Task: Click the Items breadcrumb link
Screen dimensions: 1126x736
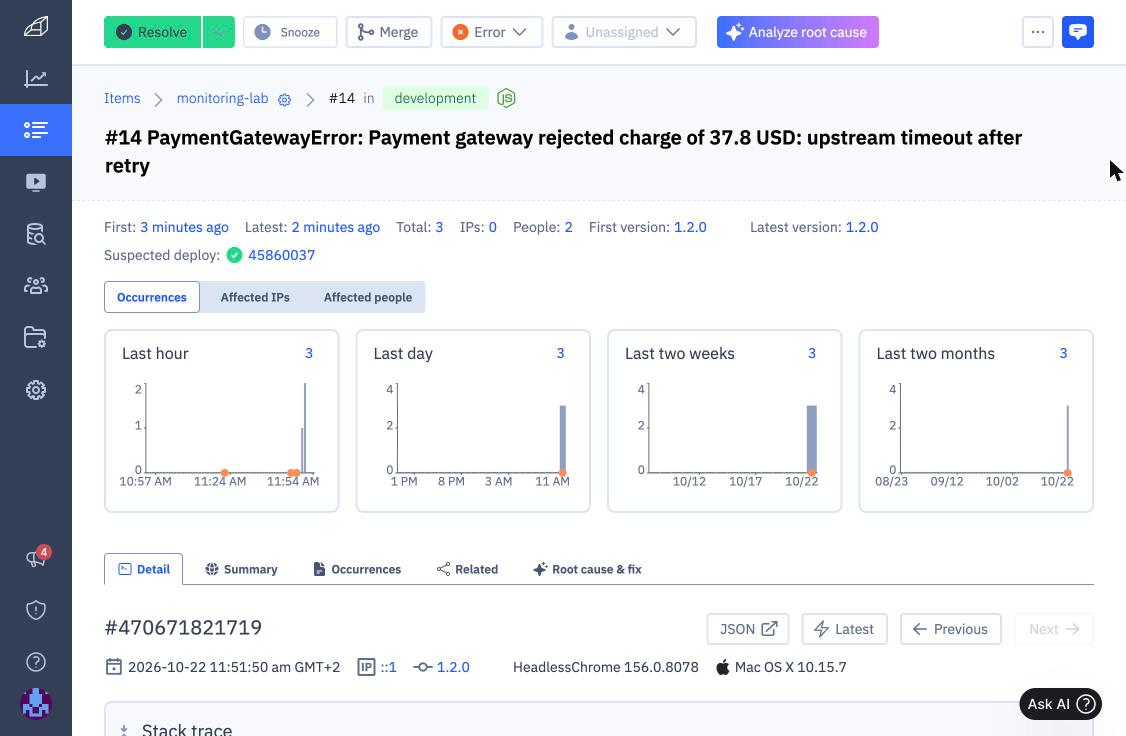Action: 122,98
